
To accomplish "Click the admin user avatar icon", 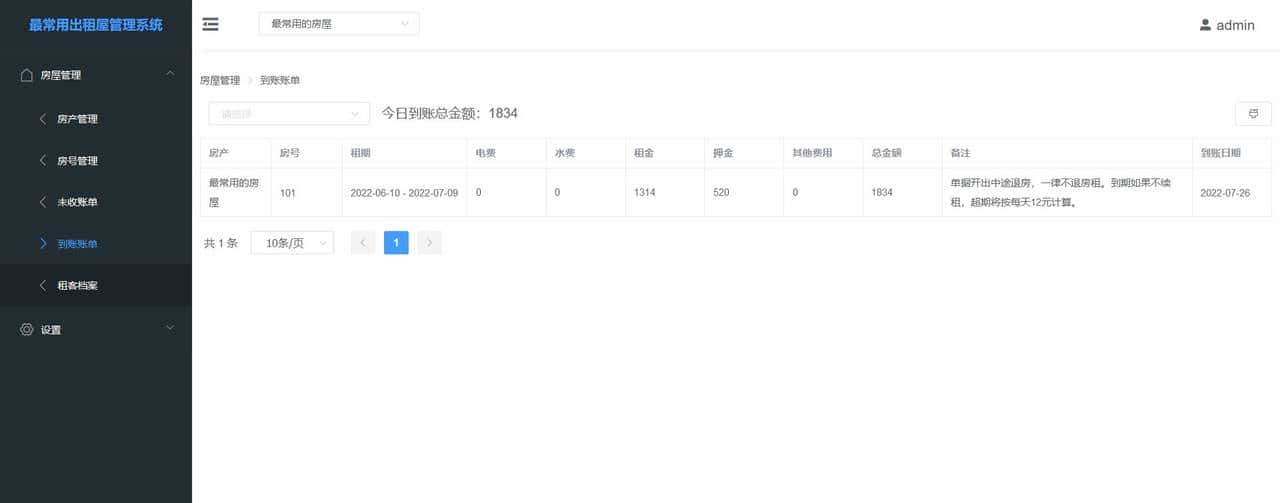I will [x=1205, y=25].
